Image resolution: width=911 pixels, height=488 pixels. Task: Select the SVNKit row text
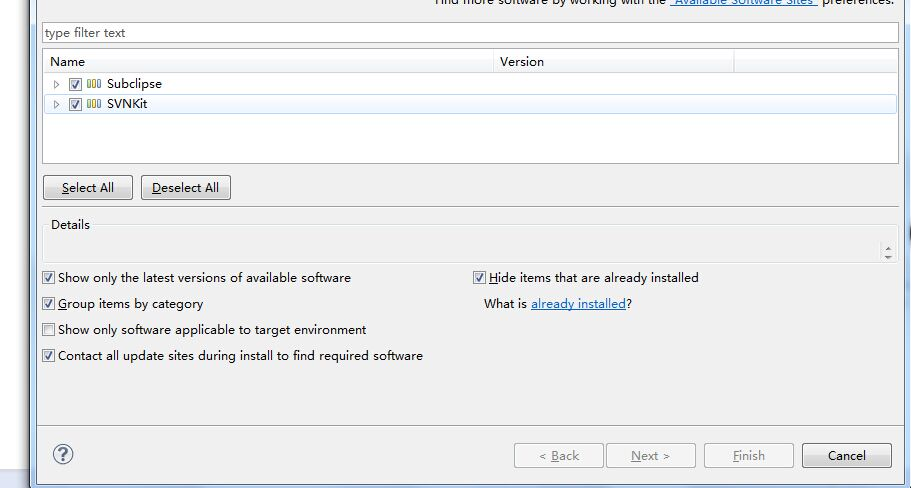tap(127, 104)
